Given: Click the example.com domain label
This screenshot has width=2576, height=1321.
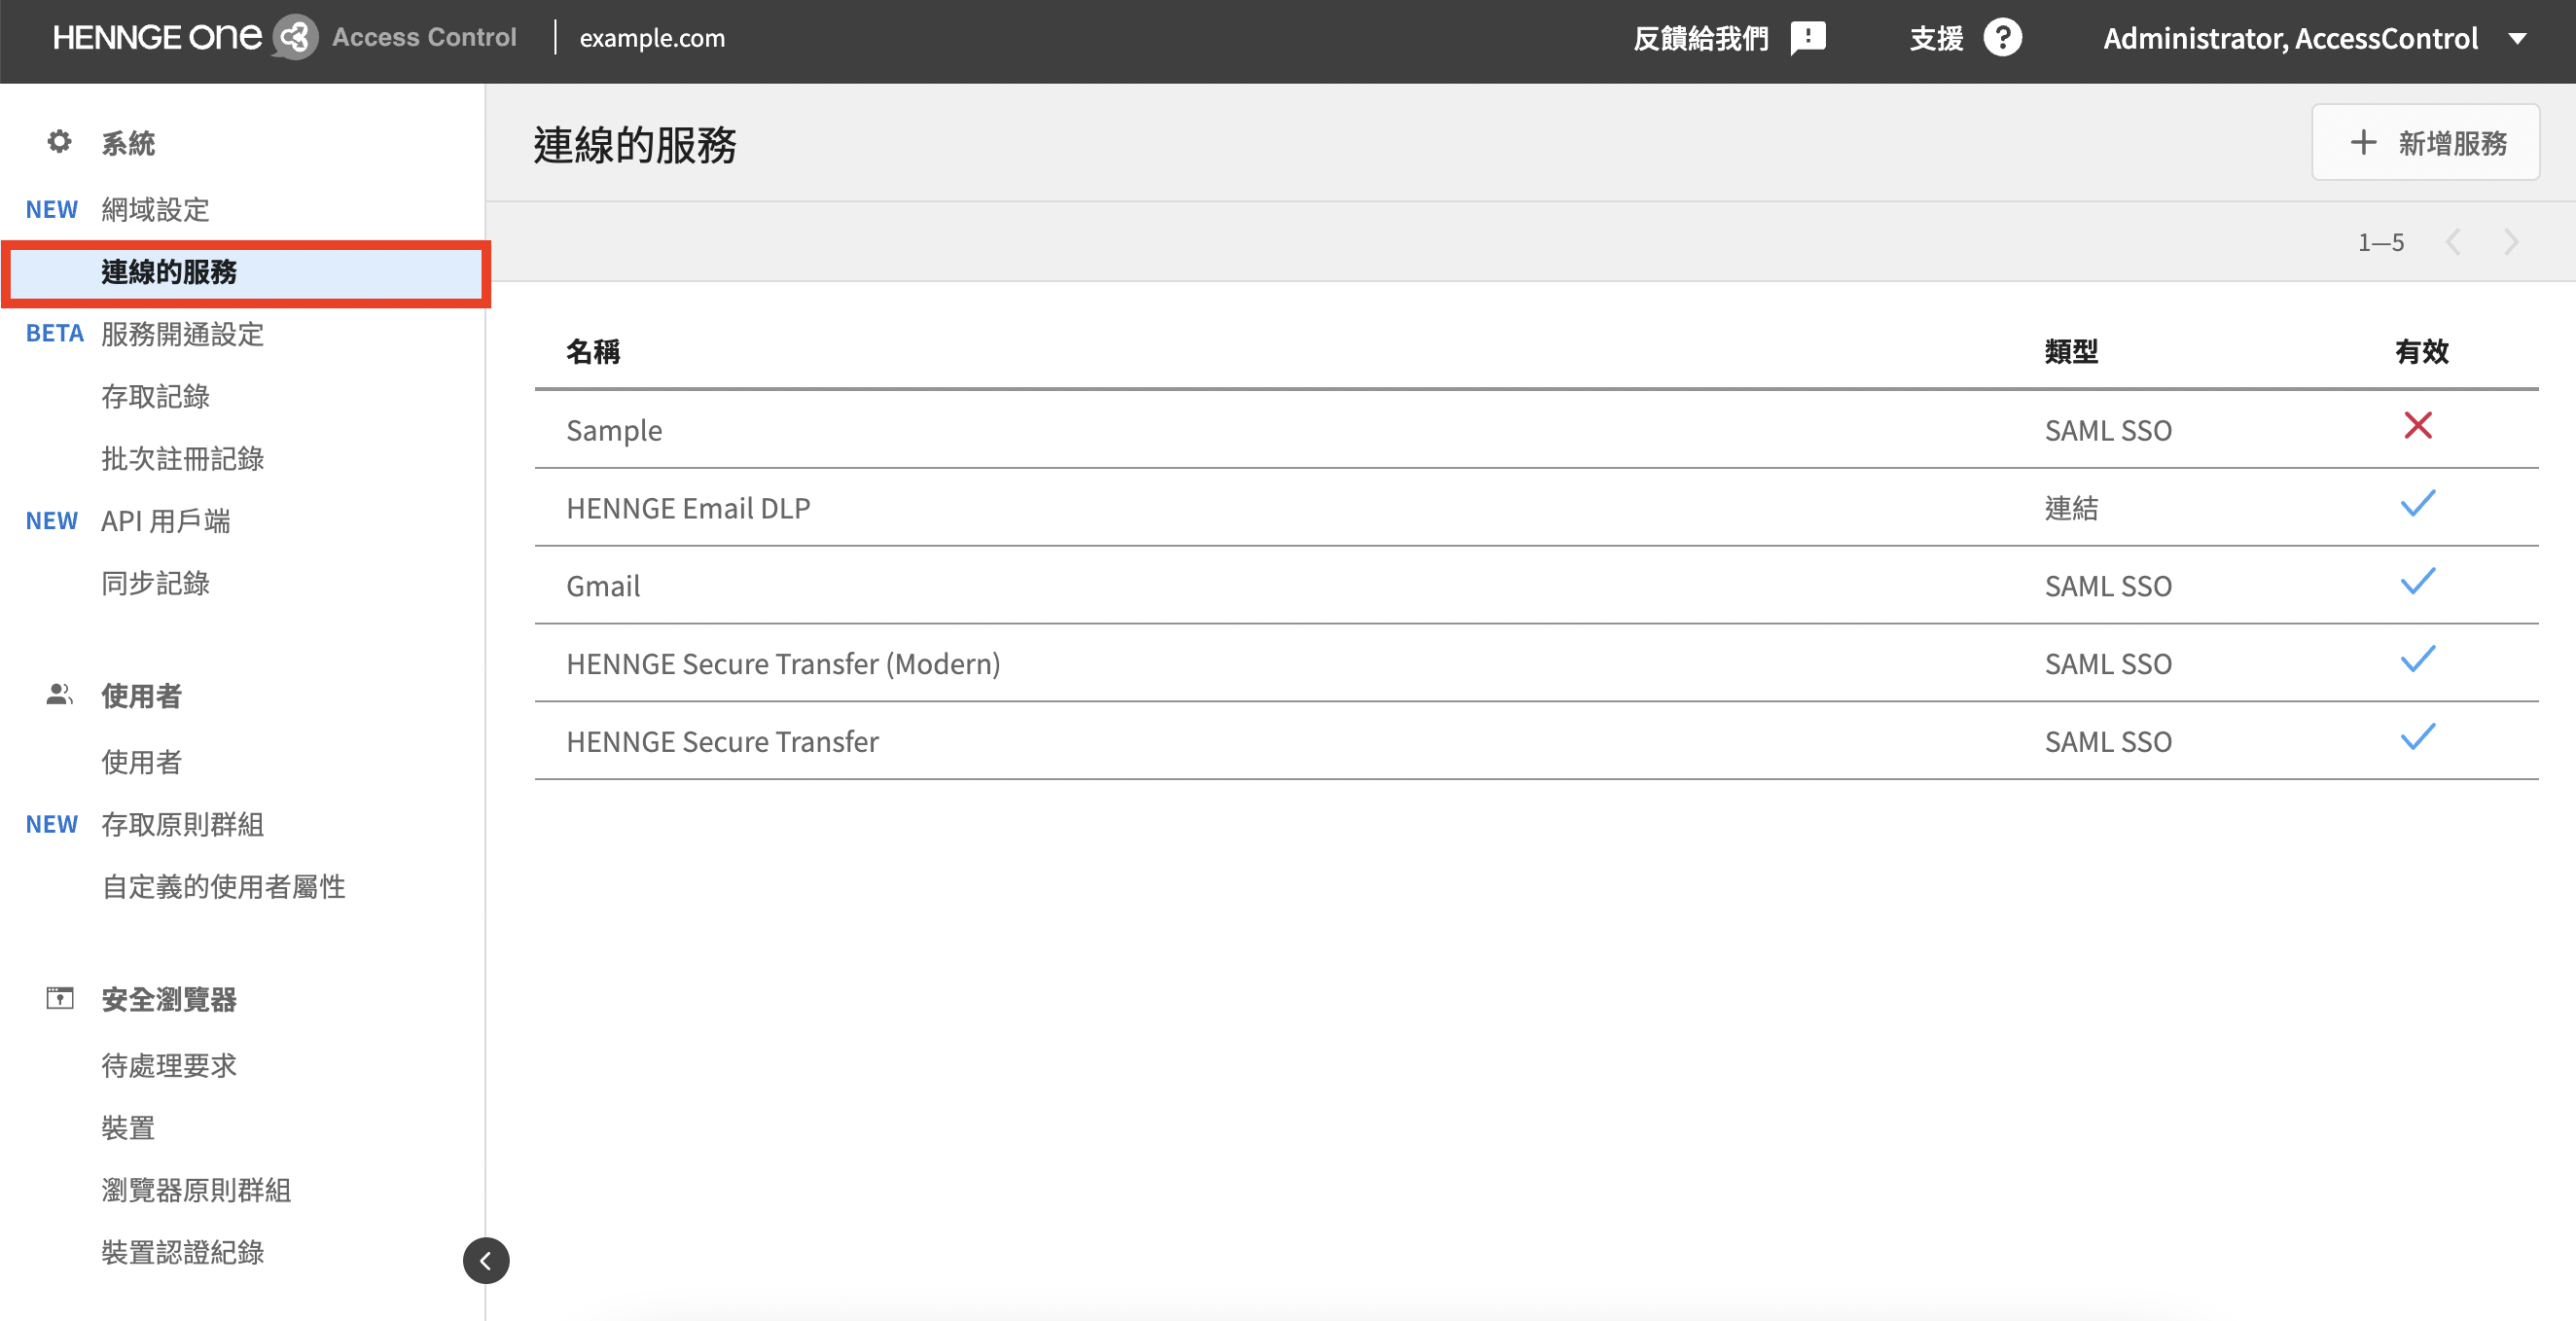Looking at the screenshot, I should 652,38.
